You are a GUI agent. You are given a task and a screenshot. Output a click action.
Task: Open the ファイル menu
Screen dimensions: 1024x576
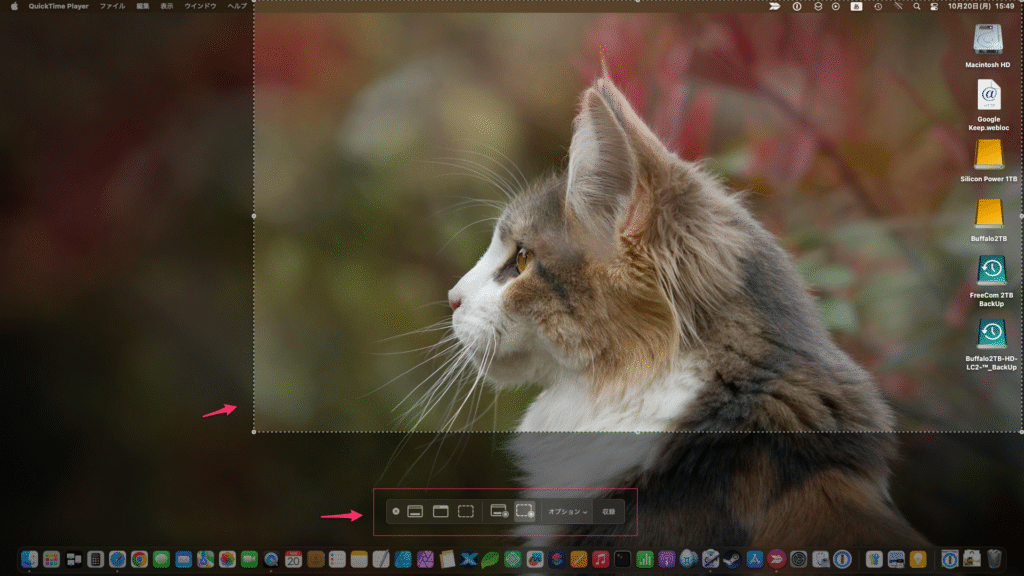(x=112, y=6)
